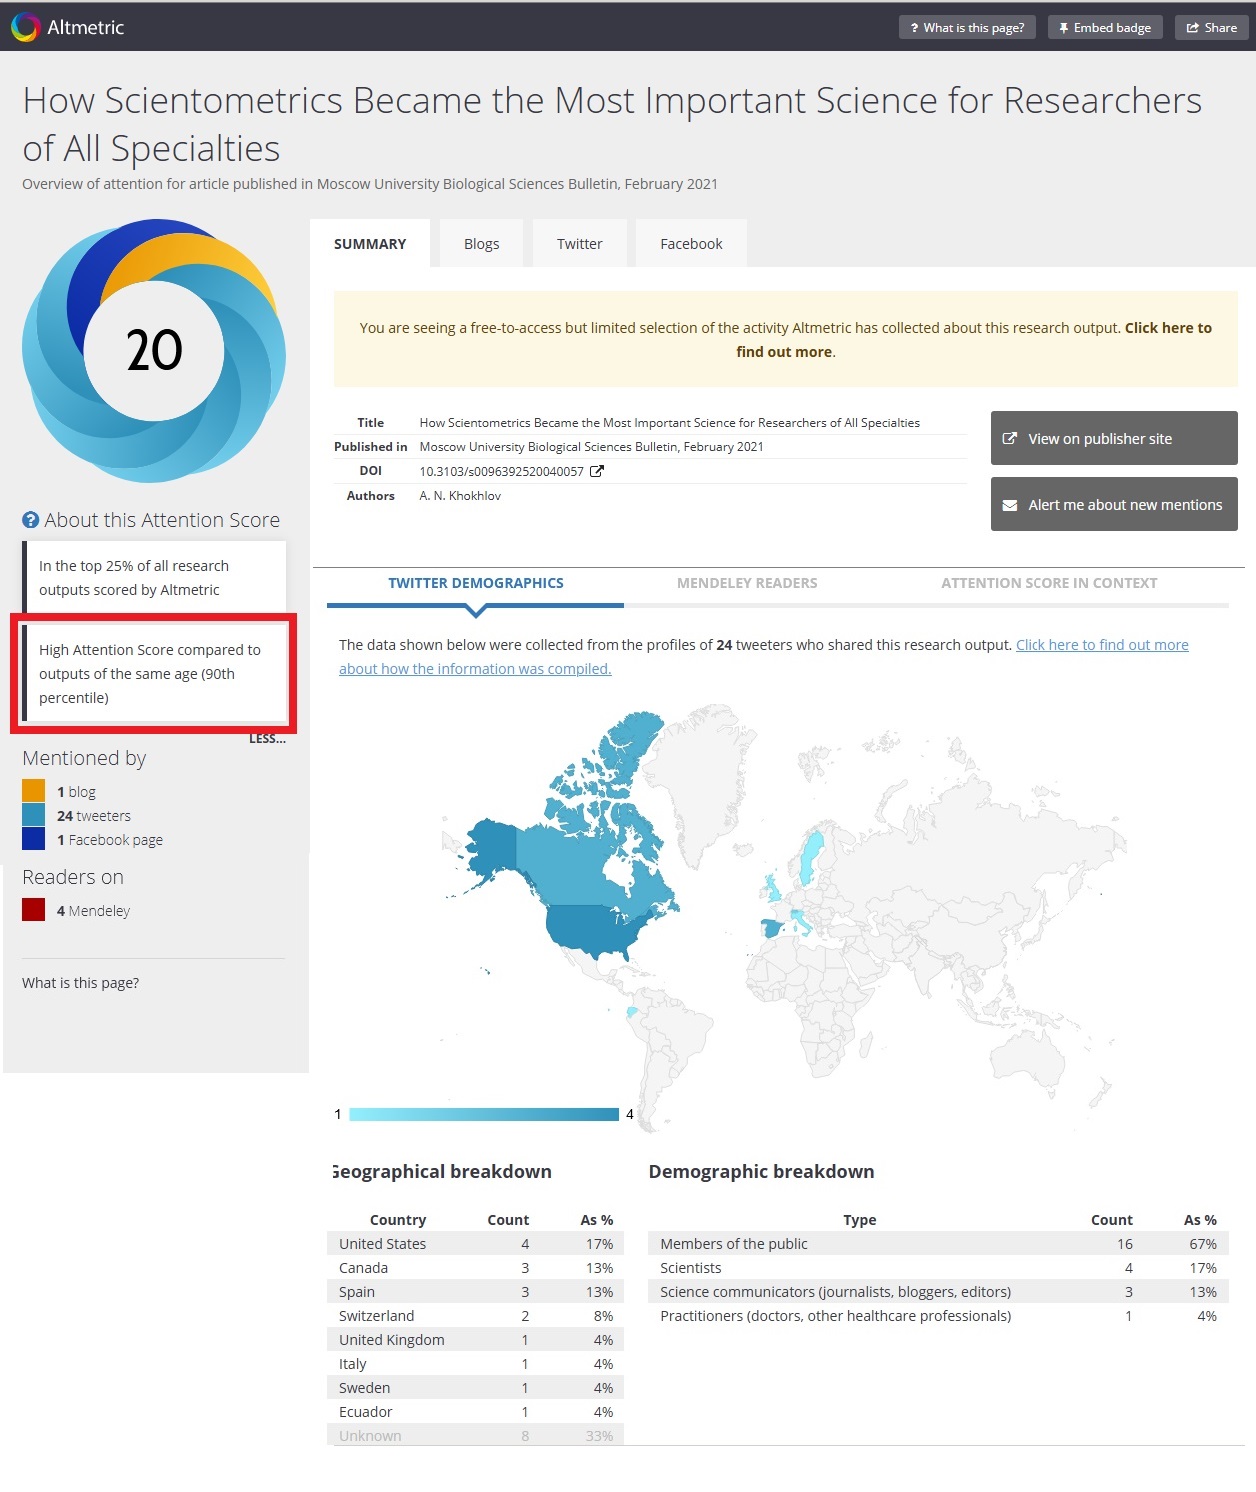
Task: Click 'Canada' row in country table
Action: tap(475, 1268)
